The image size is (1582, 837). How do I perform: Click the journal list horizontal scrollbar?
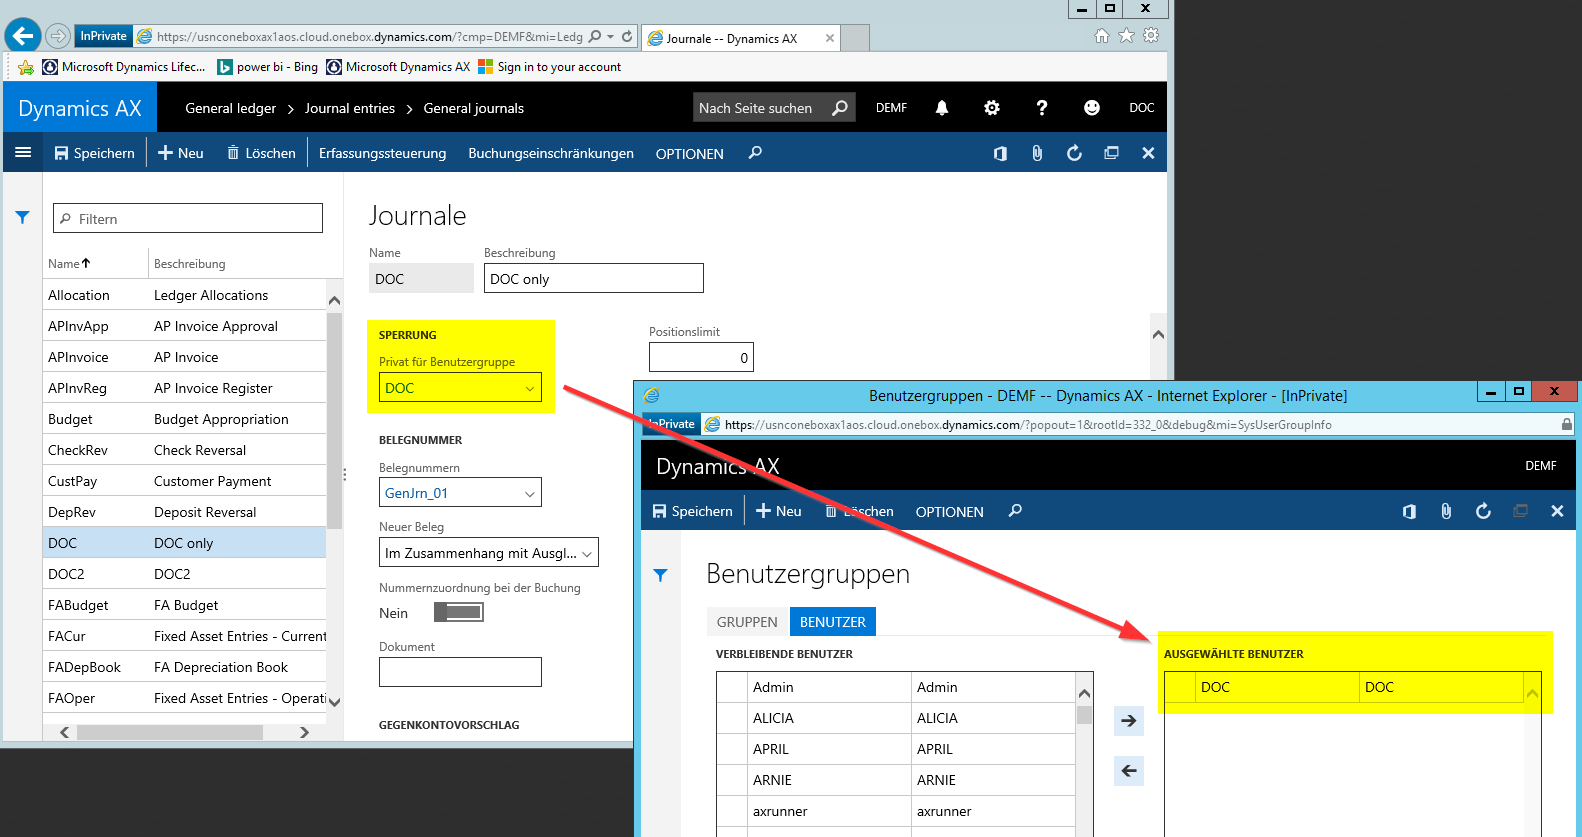click(x=170, y=732)
